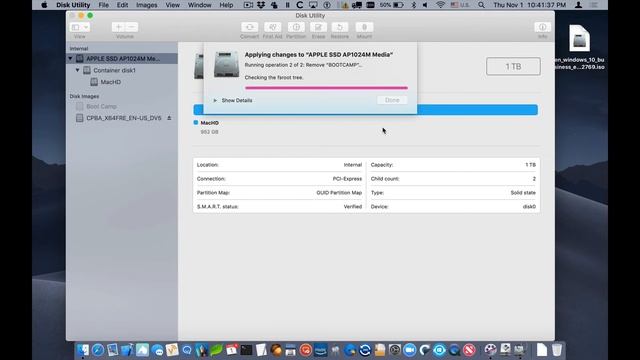Eject the CPBA_X64FRE_EN-US_DV5 image

pyautogui.click(x=169, y=118)
